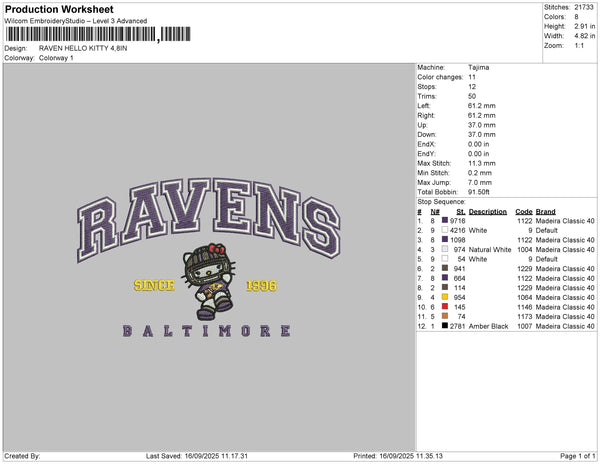Click the orange swatch in stop 11

(x=445, y=316)
